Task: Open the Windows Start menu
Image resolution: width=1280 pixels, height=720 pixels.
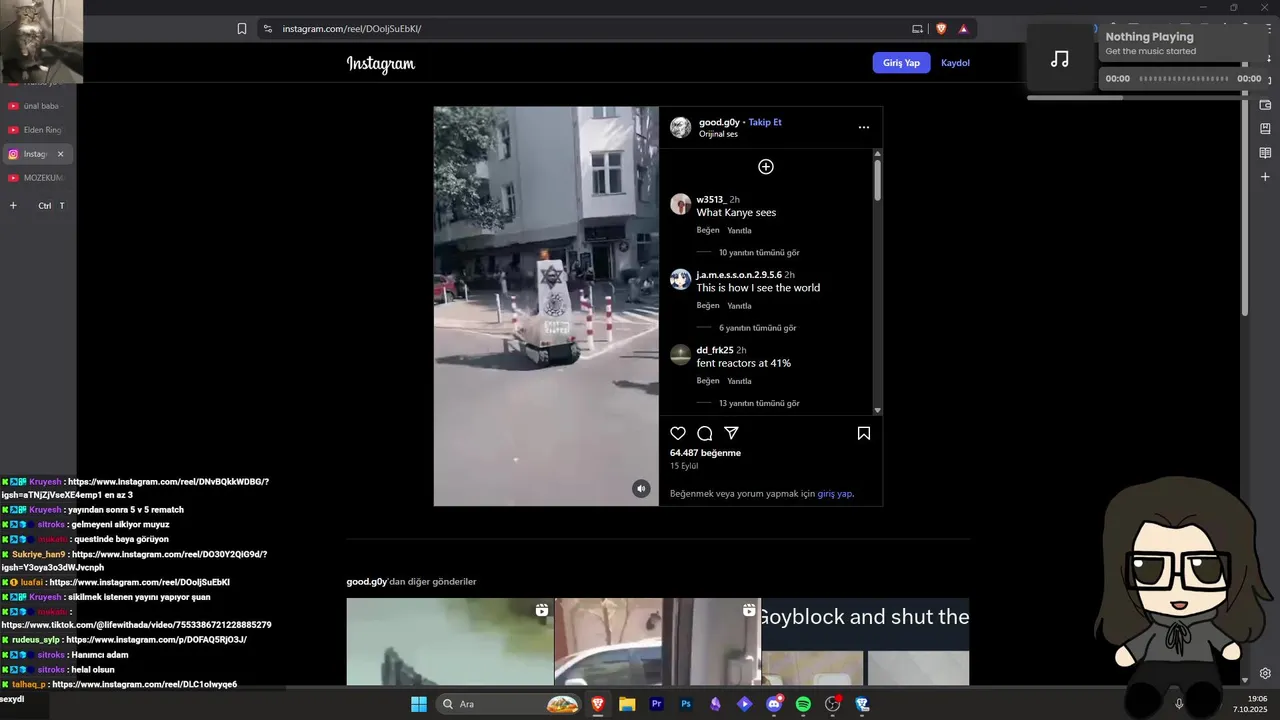Action: (x=419, y=704)
